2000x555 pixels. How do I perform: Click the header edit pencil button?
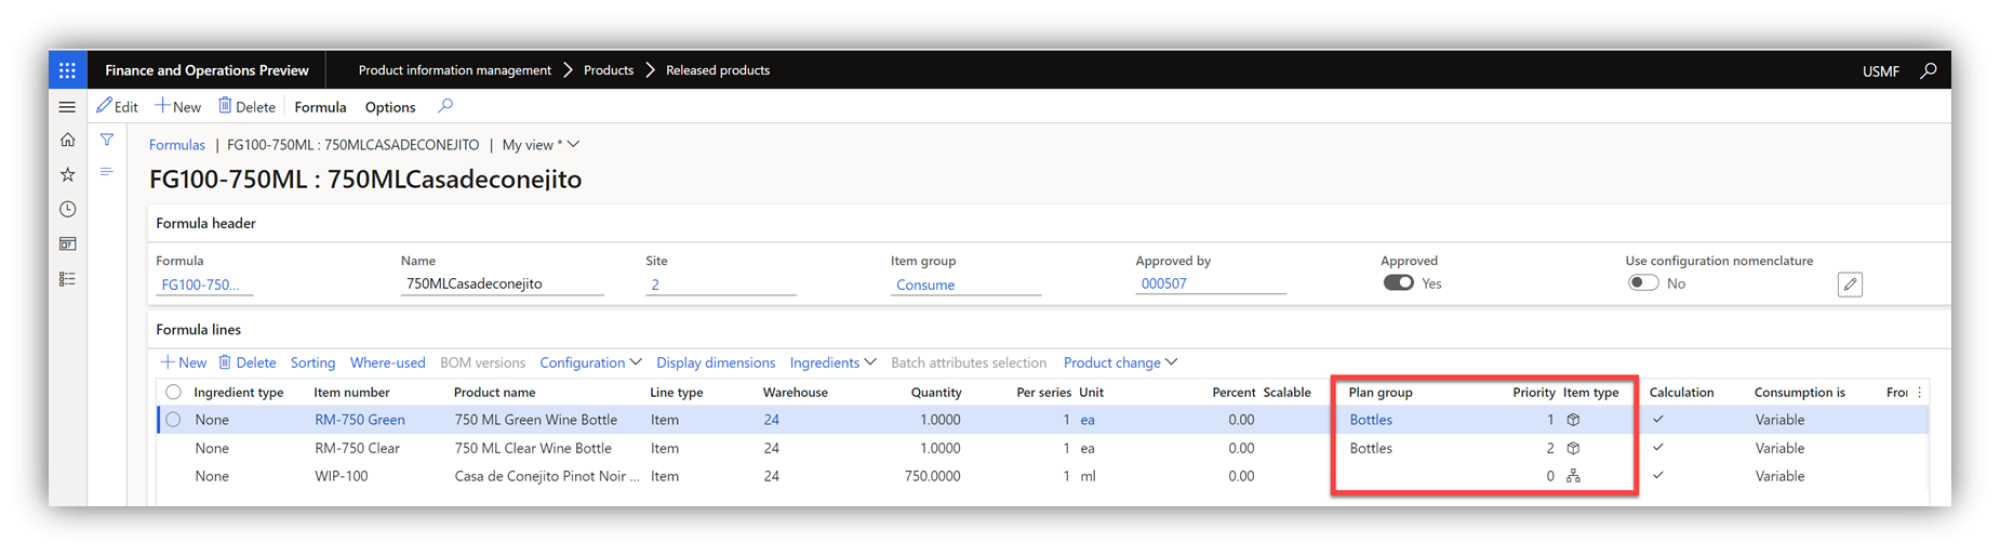point(1850,285)
